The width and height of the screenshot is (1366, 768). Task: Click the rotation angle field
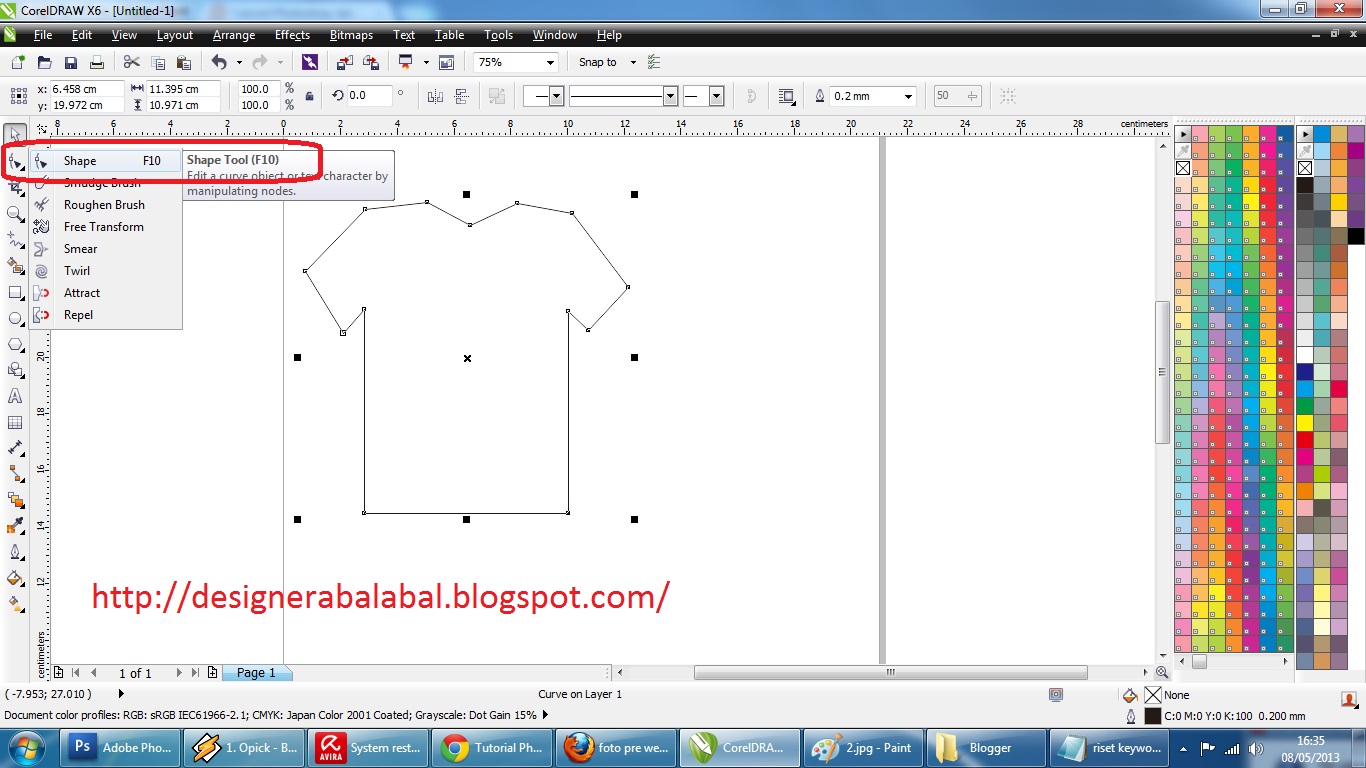coord(369,96)
